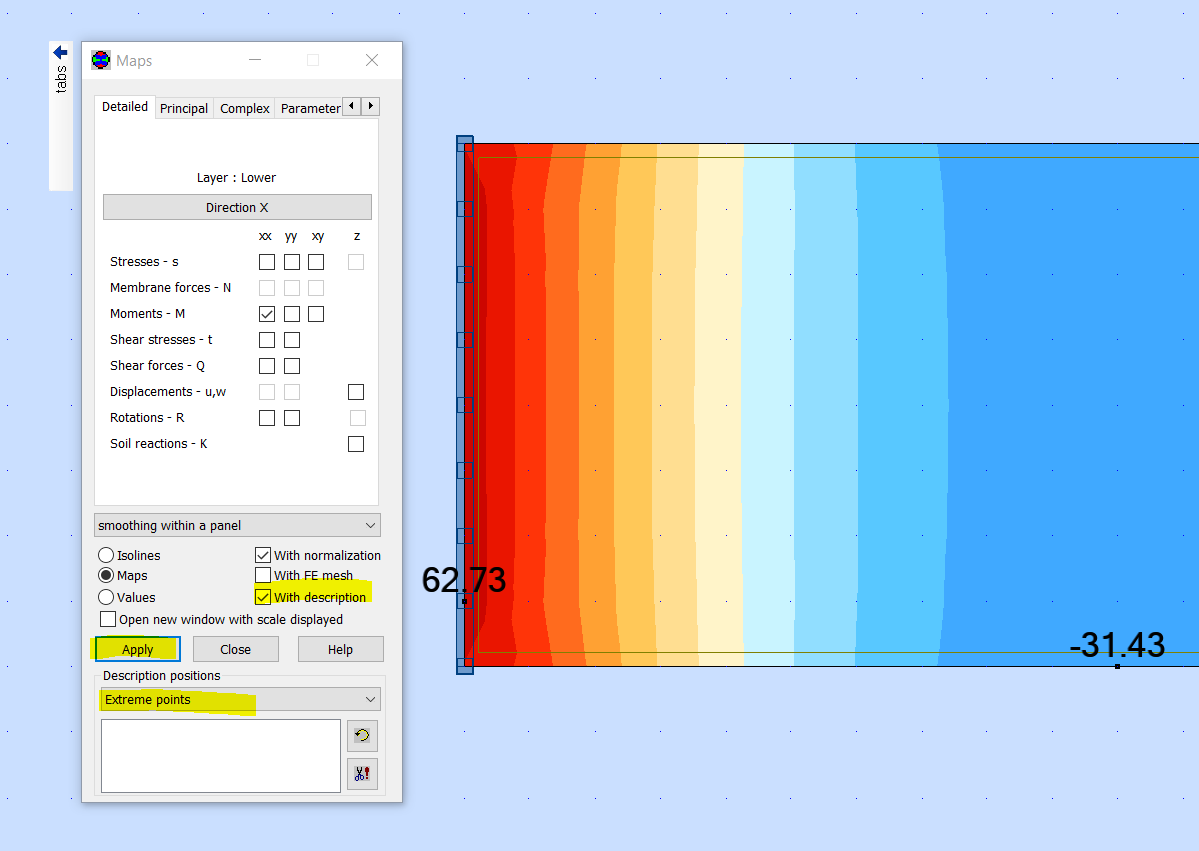
Task: Enable the With FE mesh option
Action: pos(262,575)
